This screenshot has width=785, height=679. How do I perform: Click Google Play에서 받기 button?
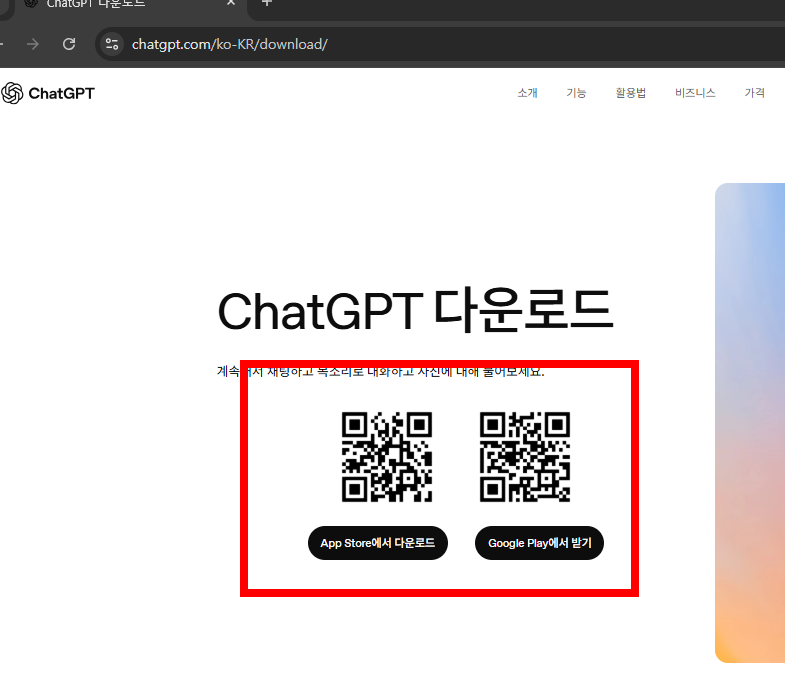point(539,543)
